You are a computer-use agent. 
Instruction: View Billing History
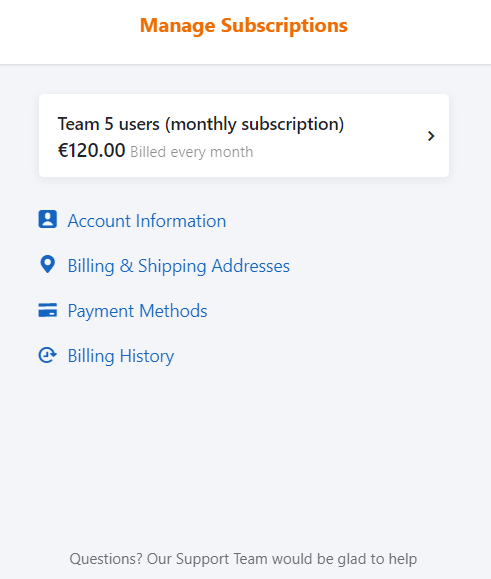pyautogui.click(x=121, y=356)
